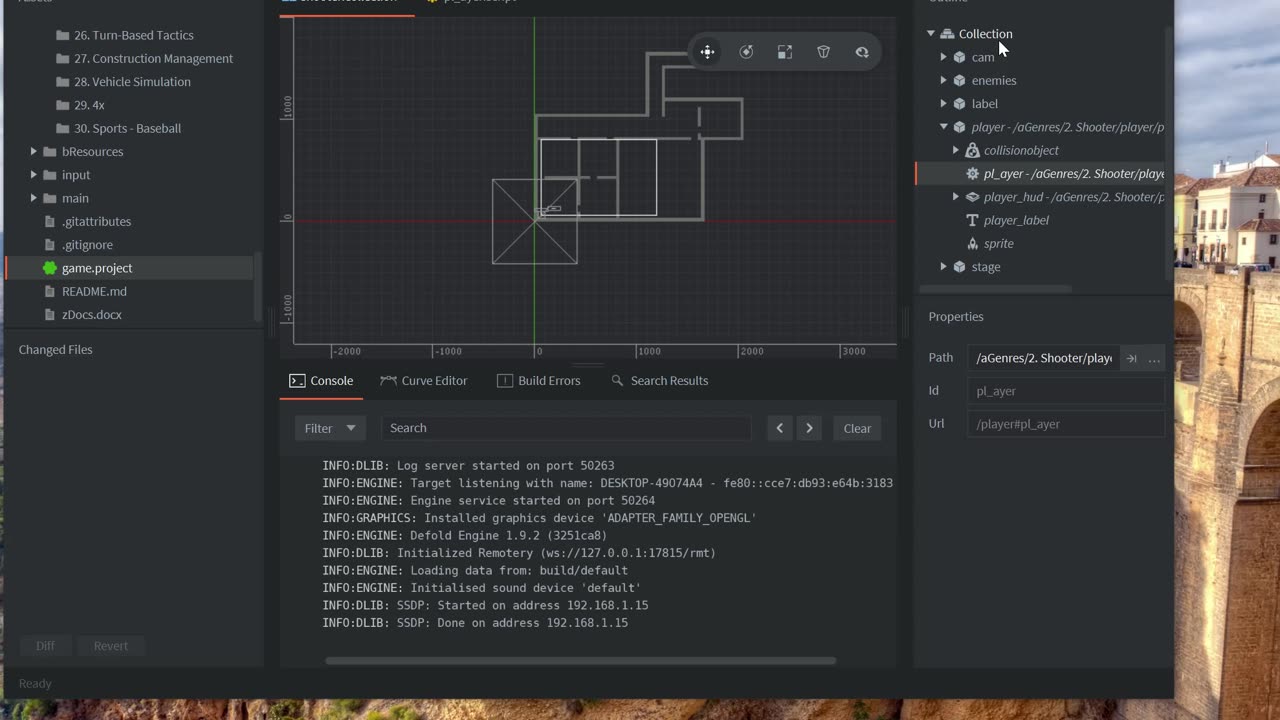The height and width of the screenshot is (720, 1280).
Task: Expand the main folder
Action: [34, 198]
